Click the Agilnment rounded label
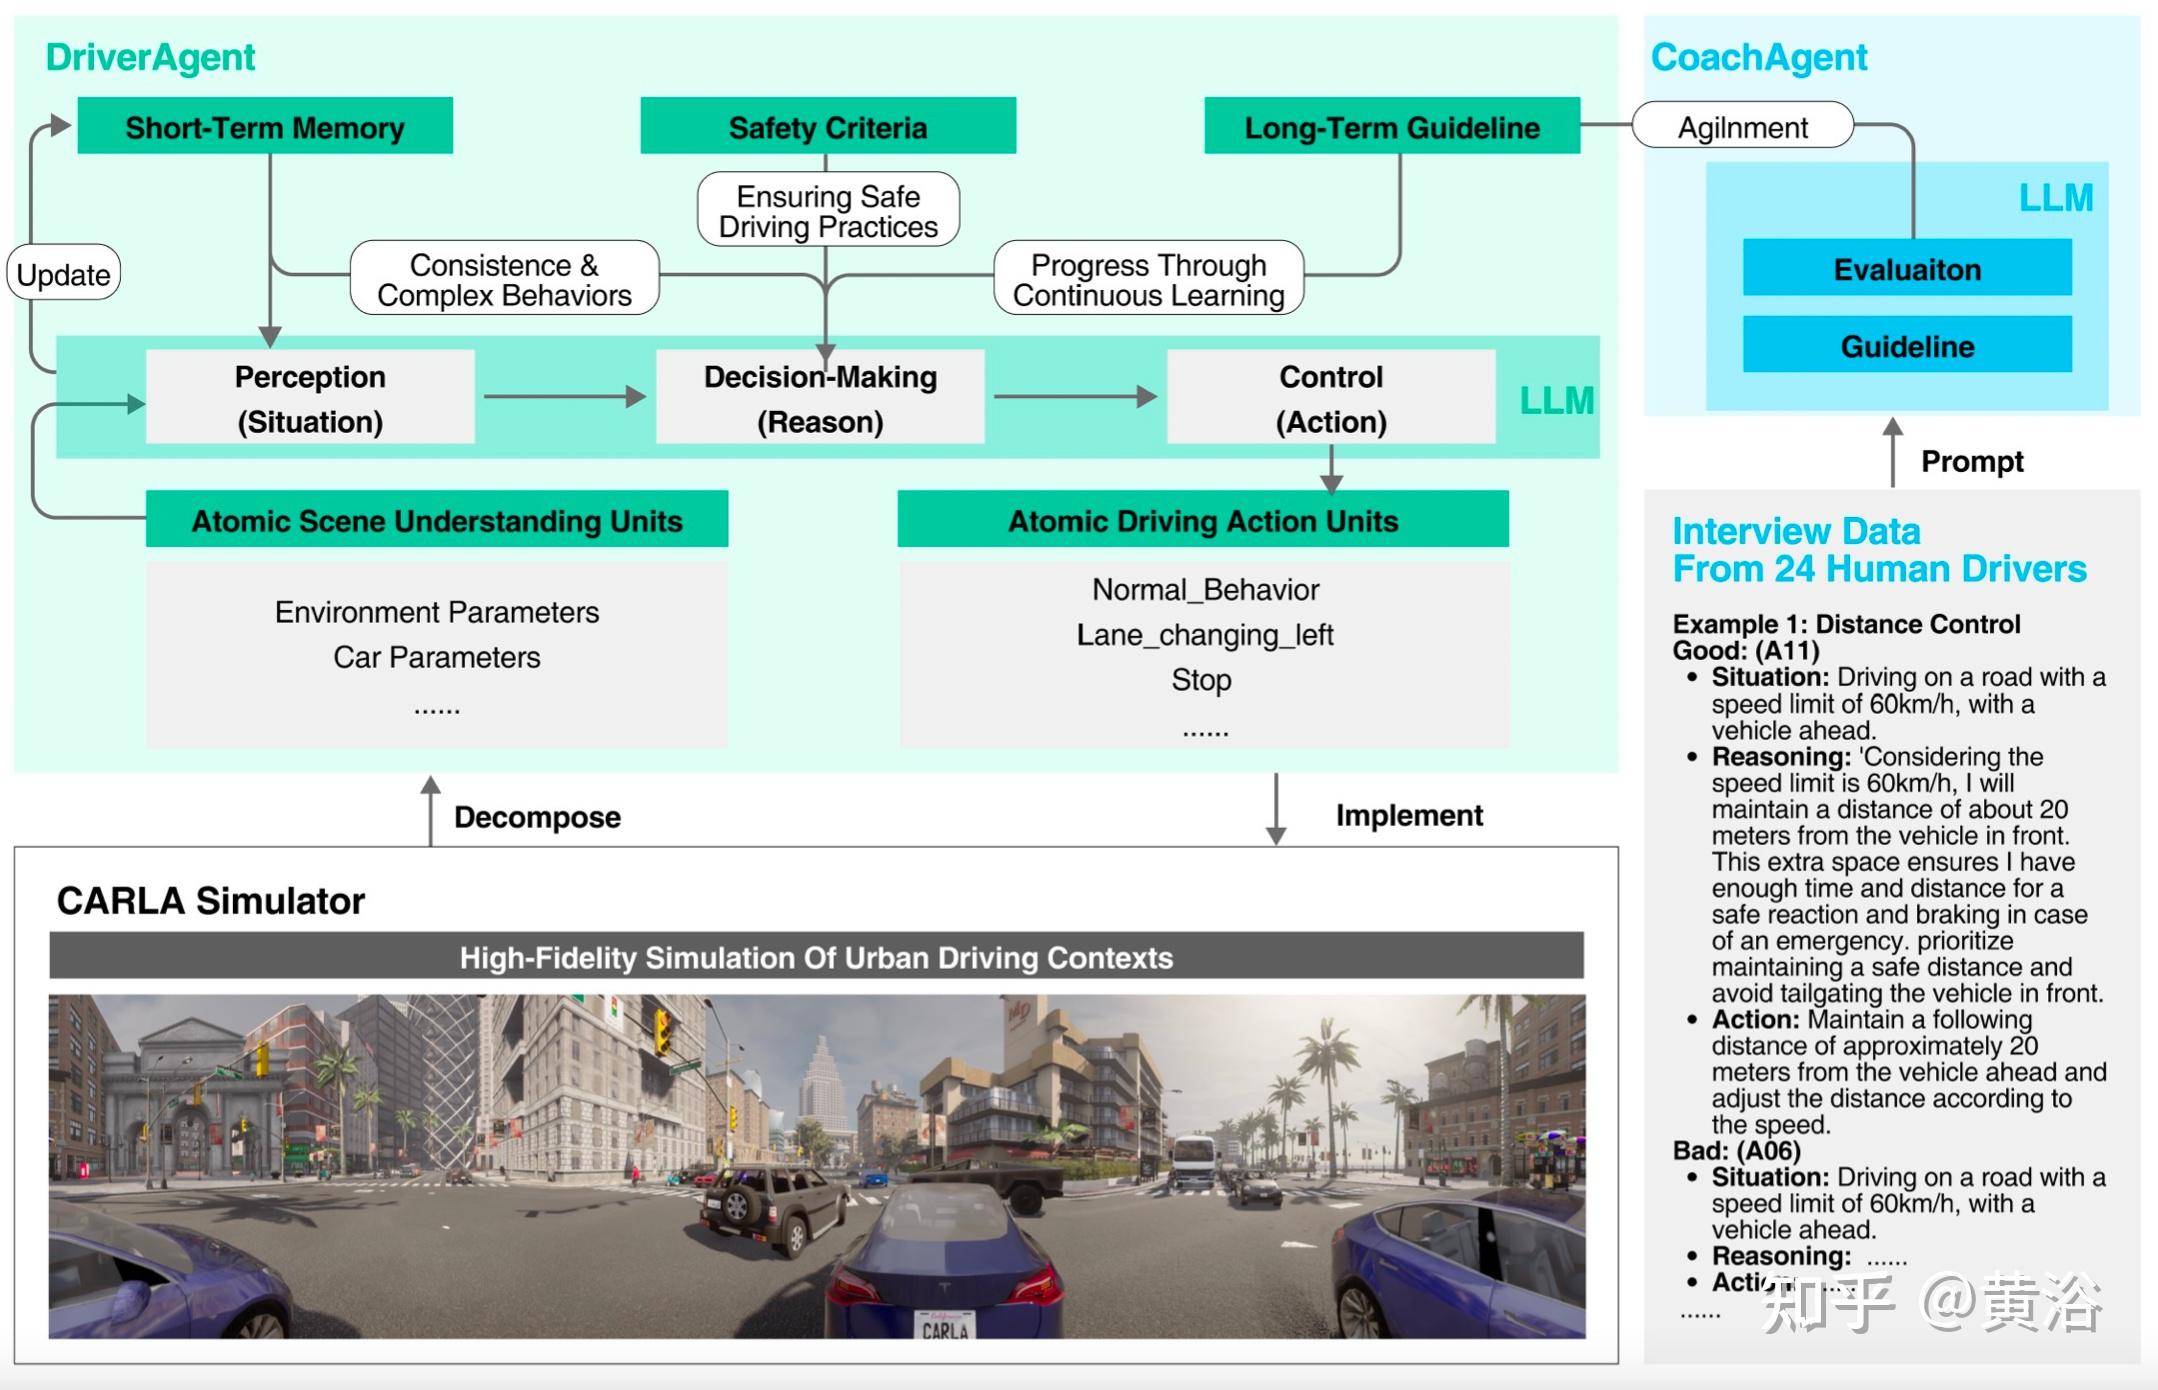 click(x=1742, y=127)
